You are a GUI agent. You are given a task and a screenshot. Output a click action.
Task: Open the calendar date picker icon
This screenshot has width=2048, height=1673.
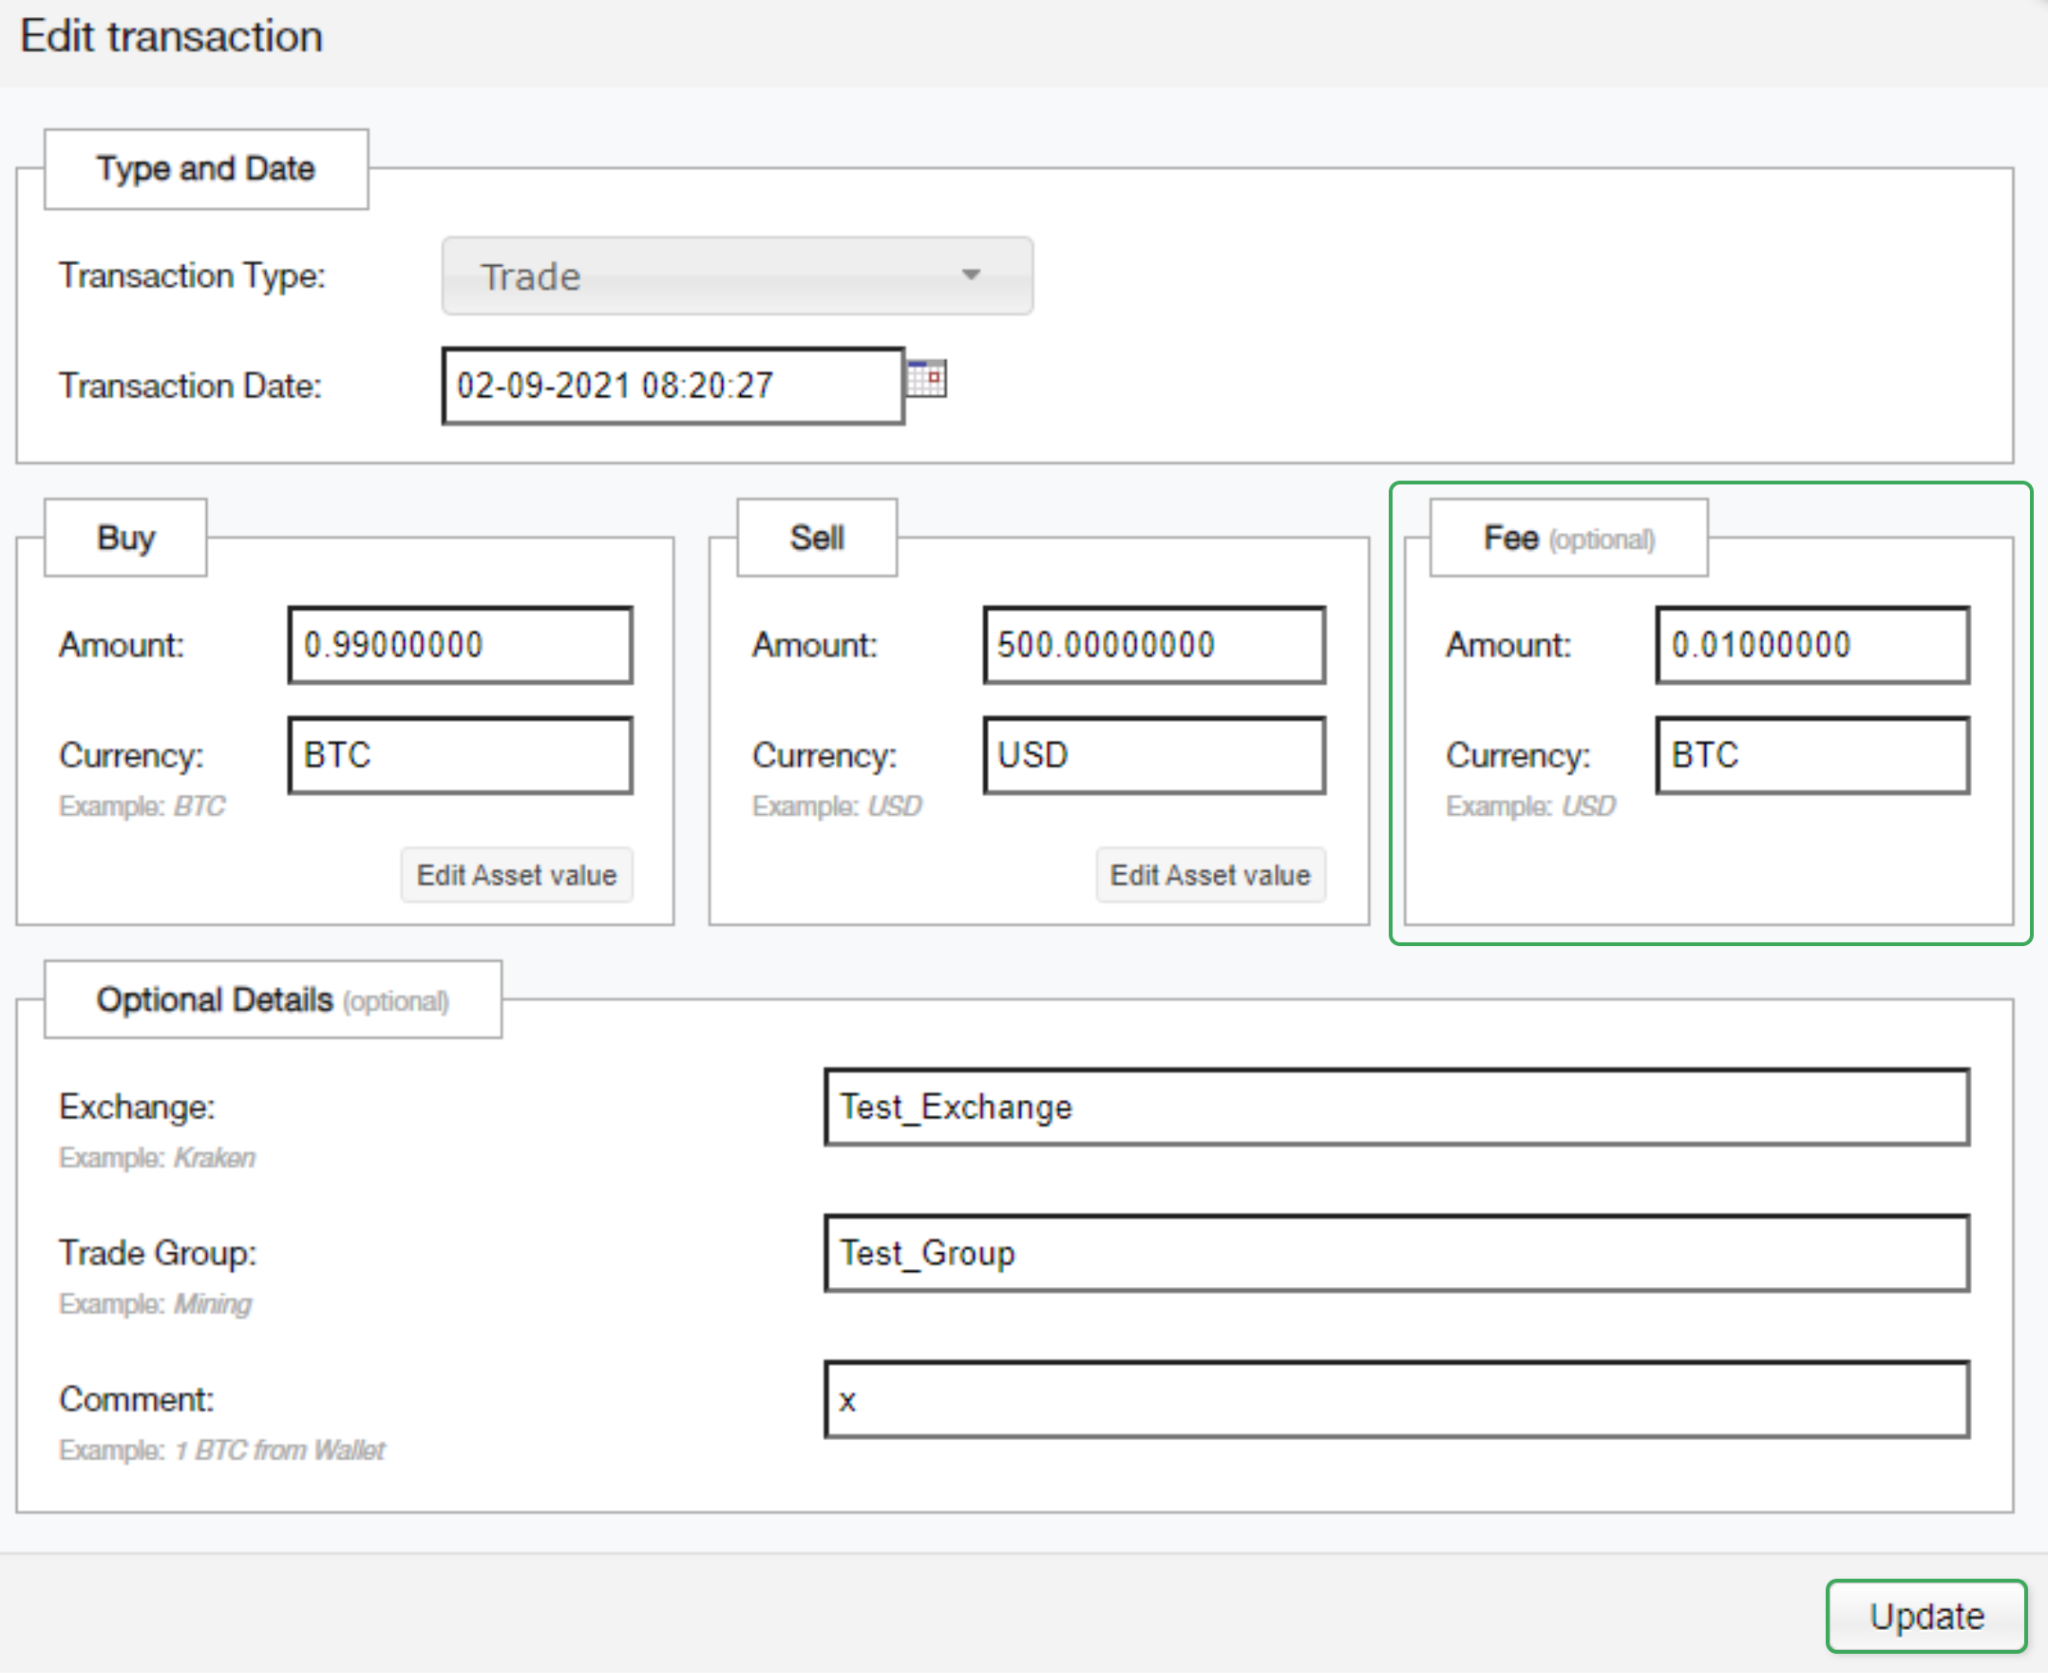point(926,379)
